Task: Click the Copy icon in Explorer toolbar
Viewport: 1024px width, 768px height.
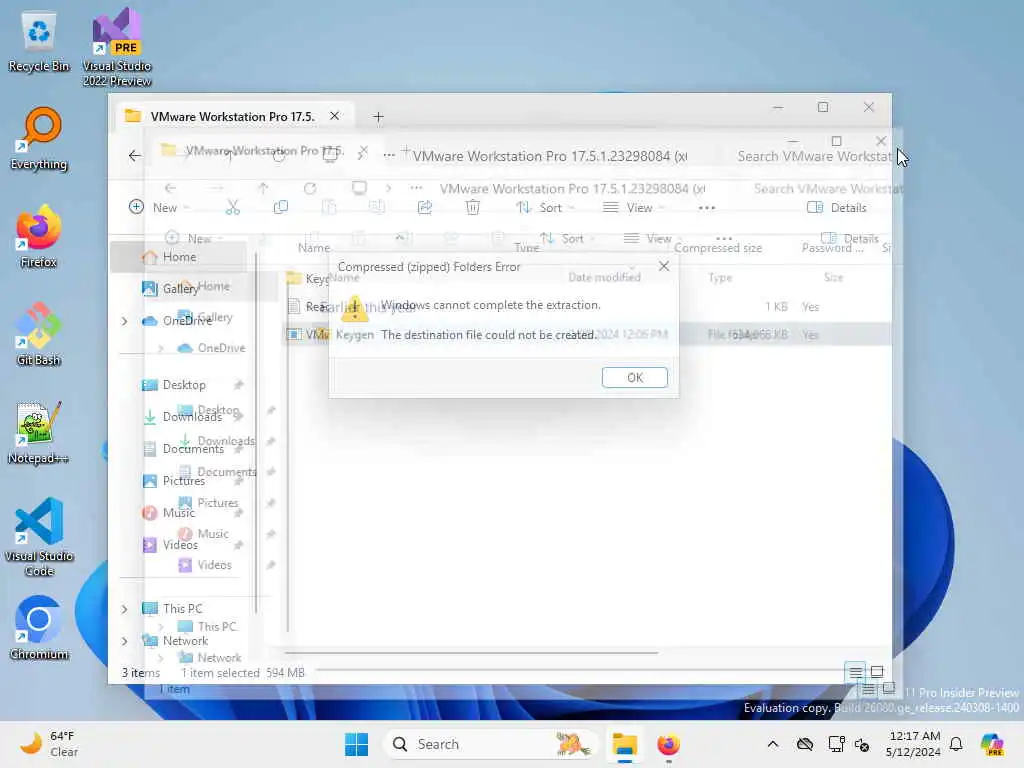Action: 281,207
